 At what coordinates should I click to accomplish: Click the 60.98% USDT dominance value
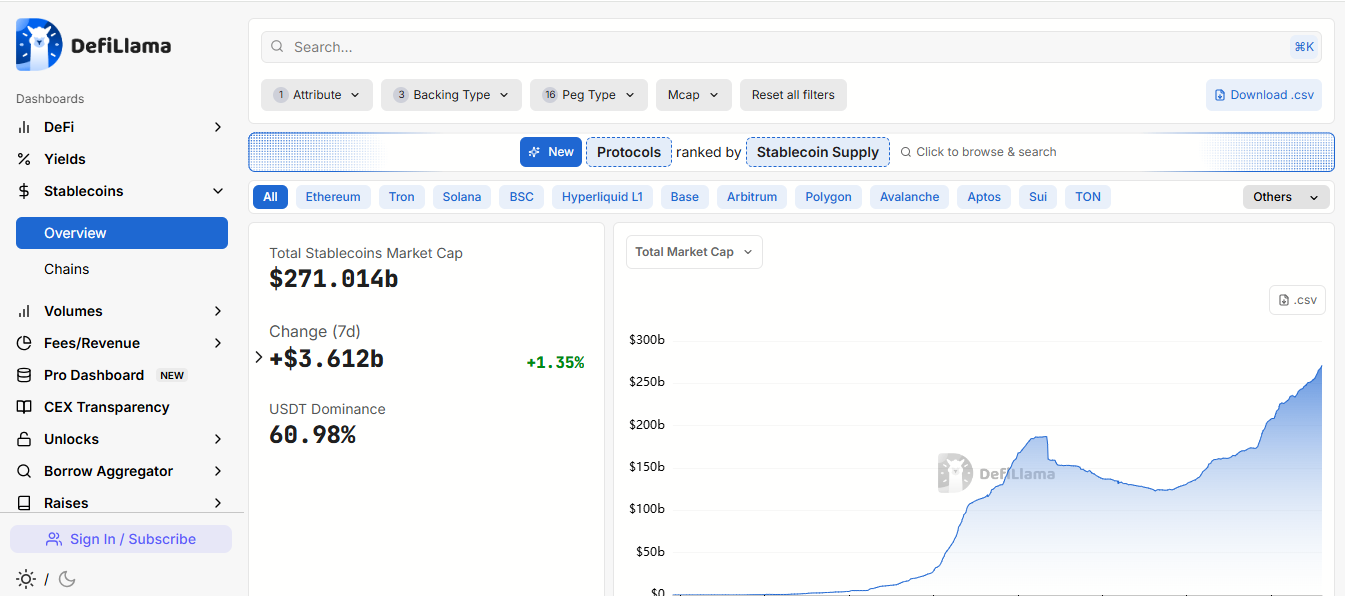(312, 435)
